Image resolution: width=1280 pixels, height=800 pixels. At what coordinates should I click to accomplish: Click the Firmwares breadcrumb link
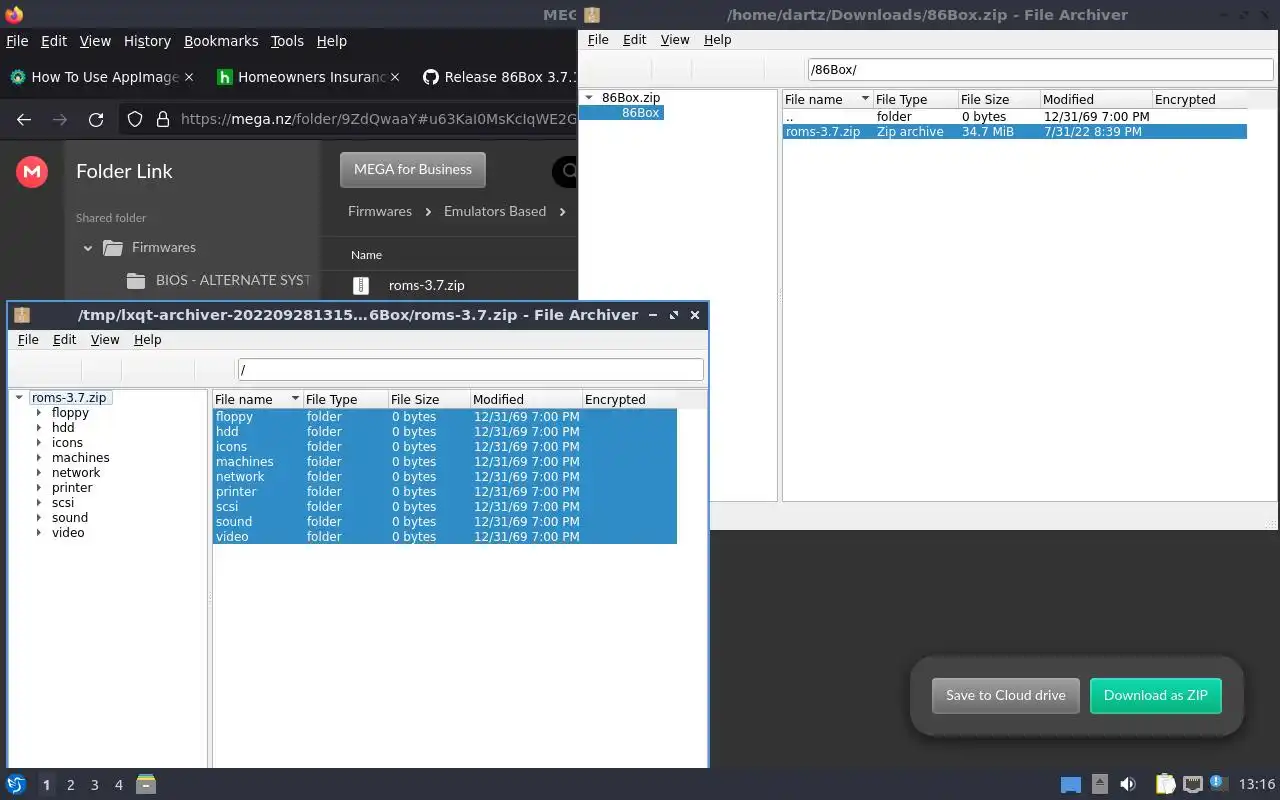tap(380, 211)
